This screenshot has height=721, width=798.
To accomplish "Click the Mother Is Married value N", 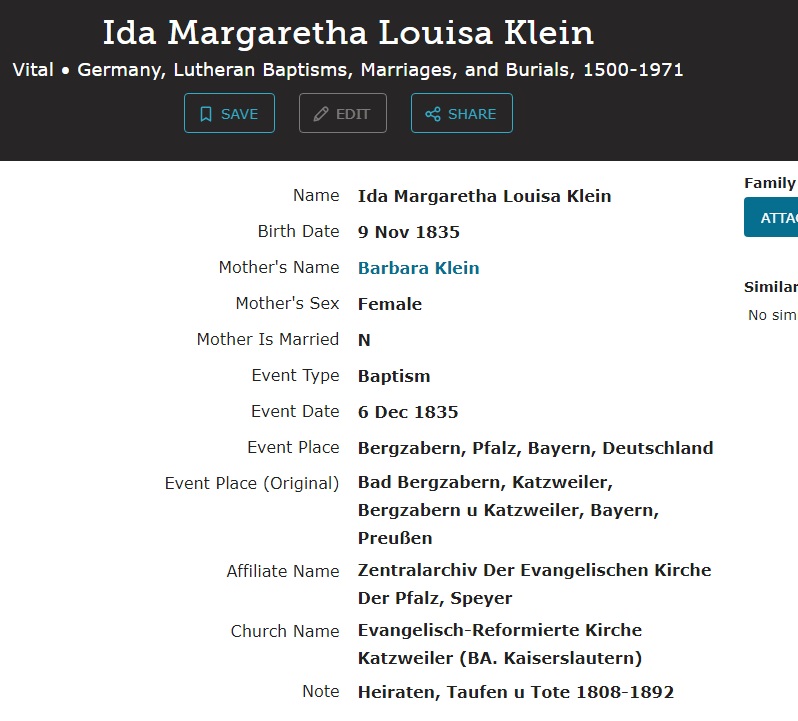I will (x=364, y=340).
